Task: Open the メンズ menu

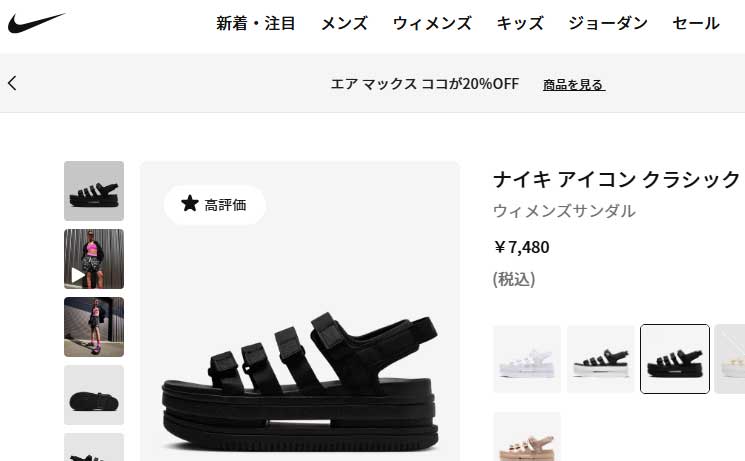Action: coord(344,23)
